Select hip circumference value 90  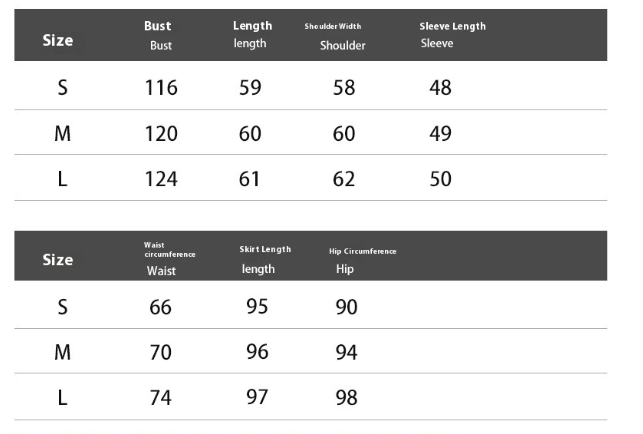pyautogui.click(x=346, y=307)
